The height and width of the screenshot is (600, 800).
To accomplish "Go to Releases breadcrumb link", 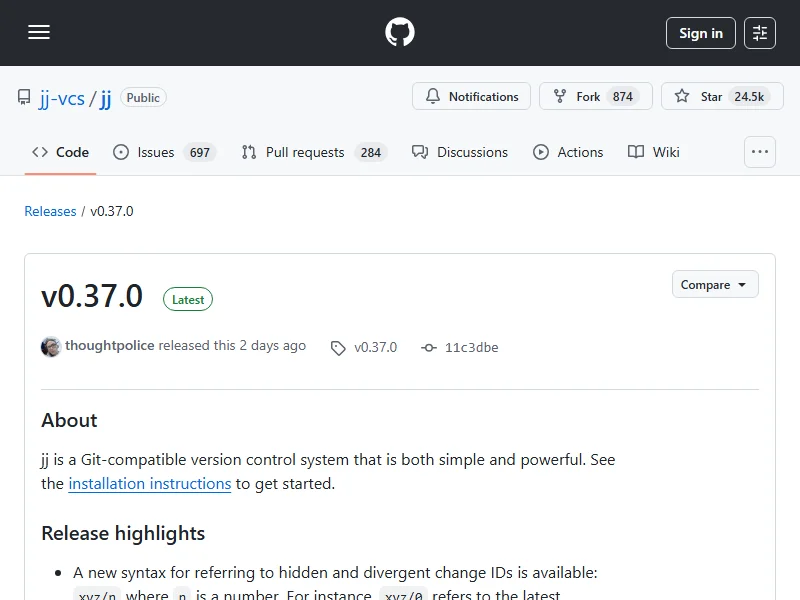I will coord(50,212).
